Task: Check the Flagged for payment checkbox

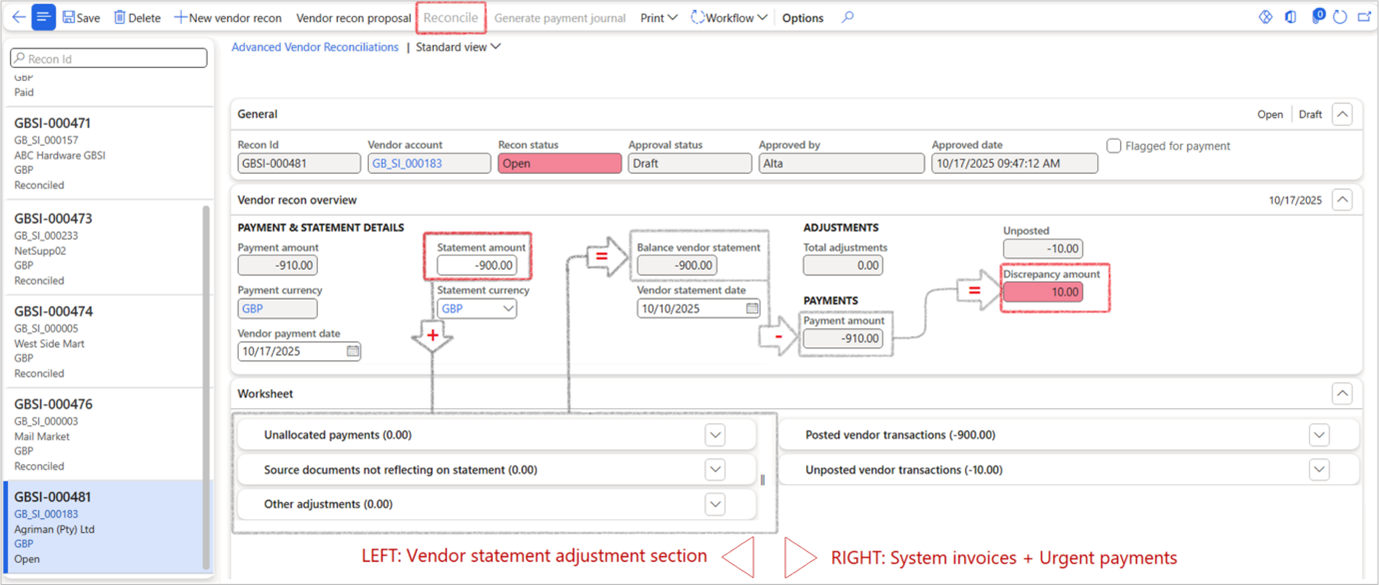Action: [x=1114, y=146]
